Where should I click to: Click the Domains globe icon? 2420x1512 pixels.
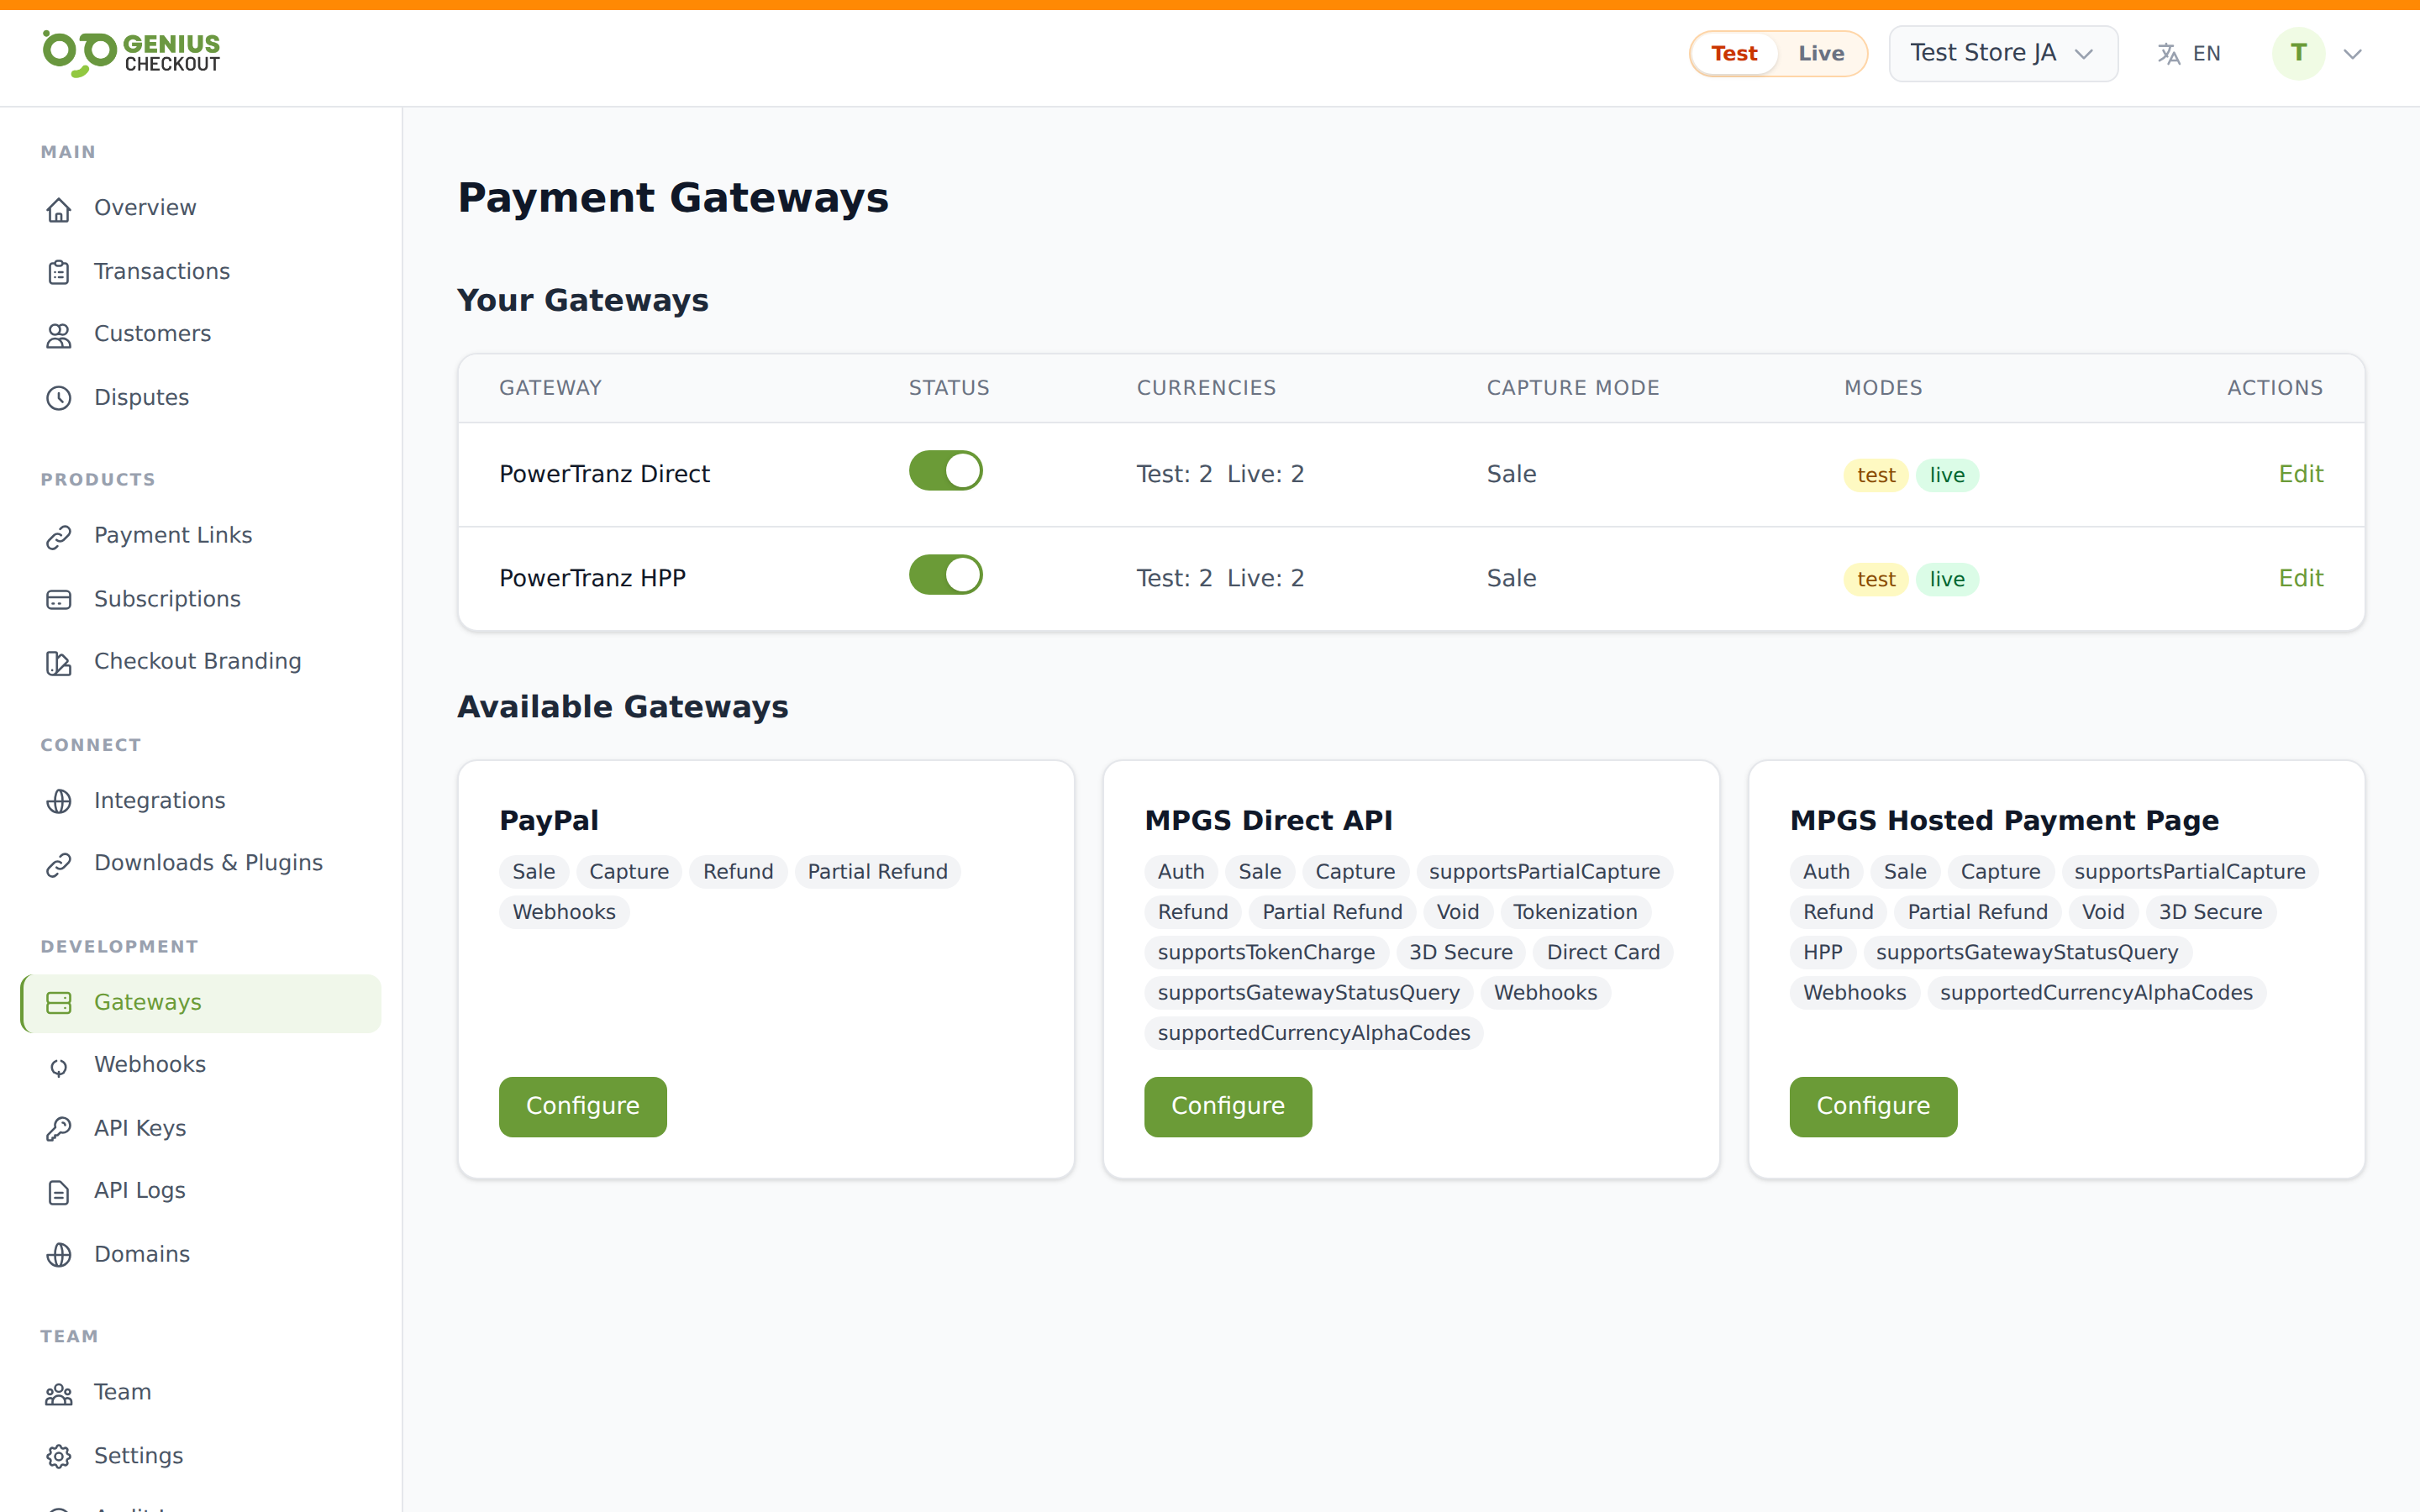59,1255
